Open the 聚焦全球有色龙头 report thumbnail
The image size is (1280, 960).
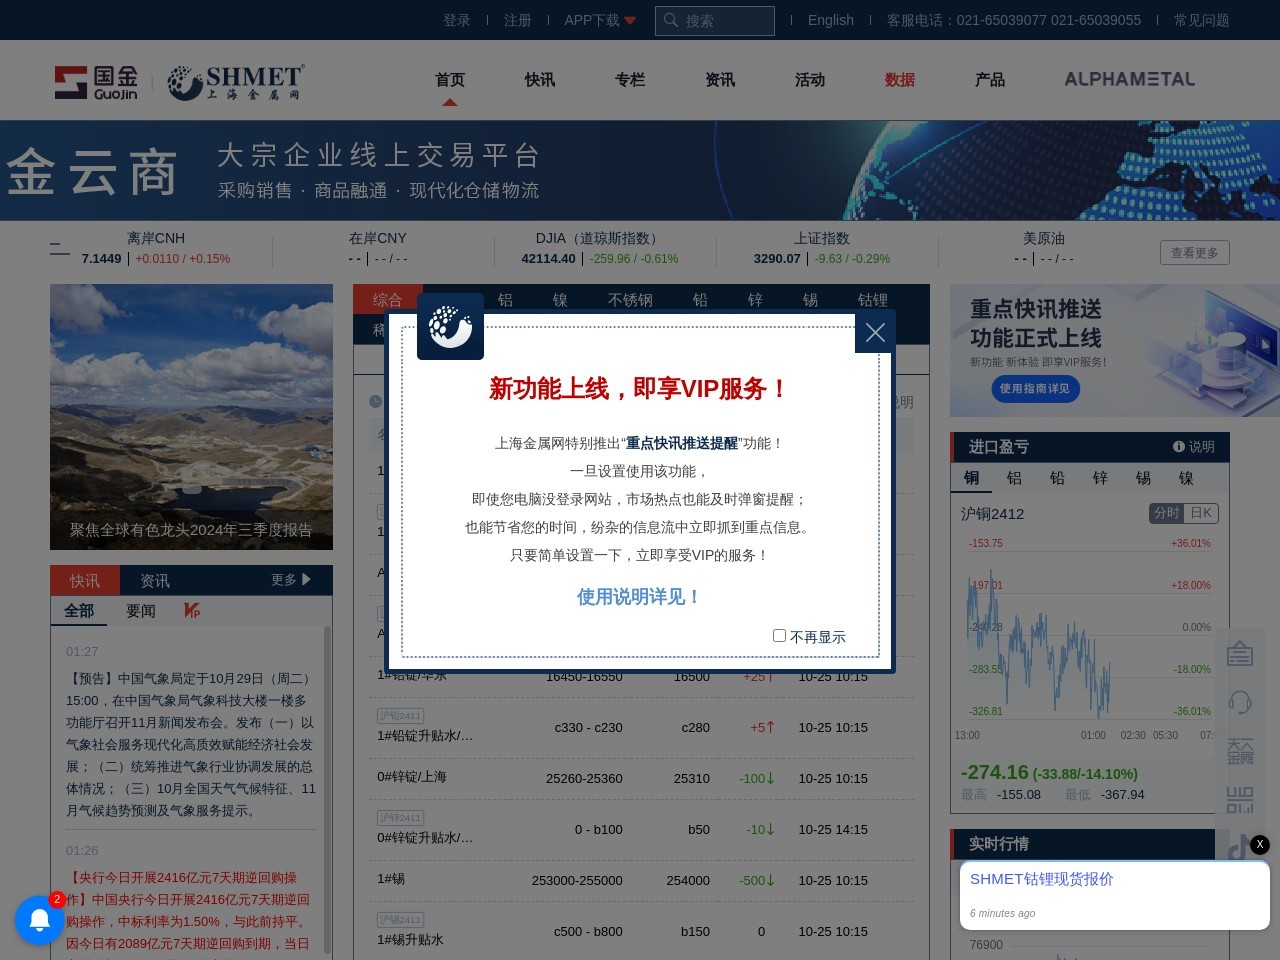pos(191,417)
